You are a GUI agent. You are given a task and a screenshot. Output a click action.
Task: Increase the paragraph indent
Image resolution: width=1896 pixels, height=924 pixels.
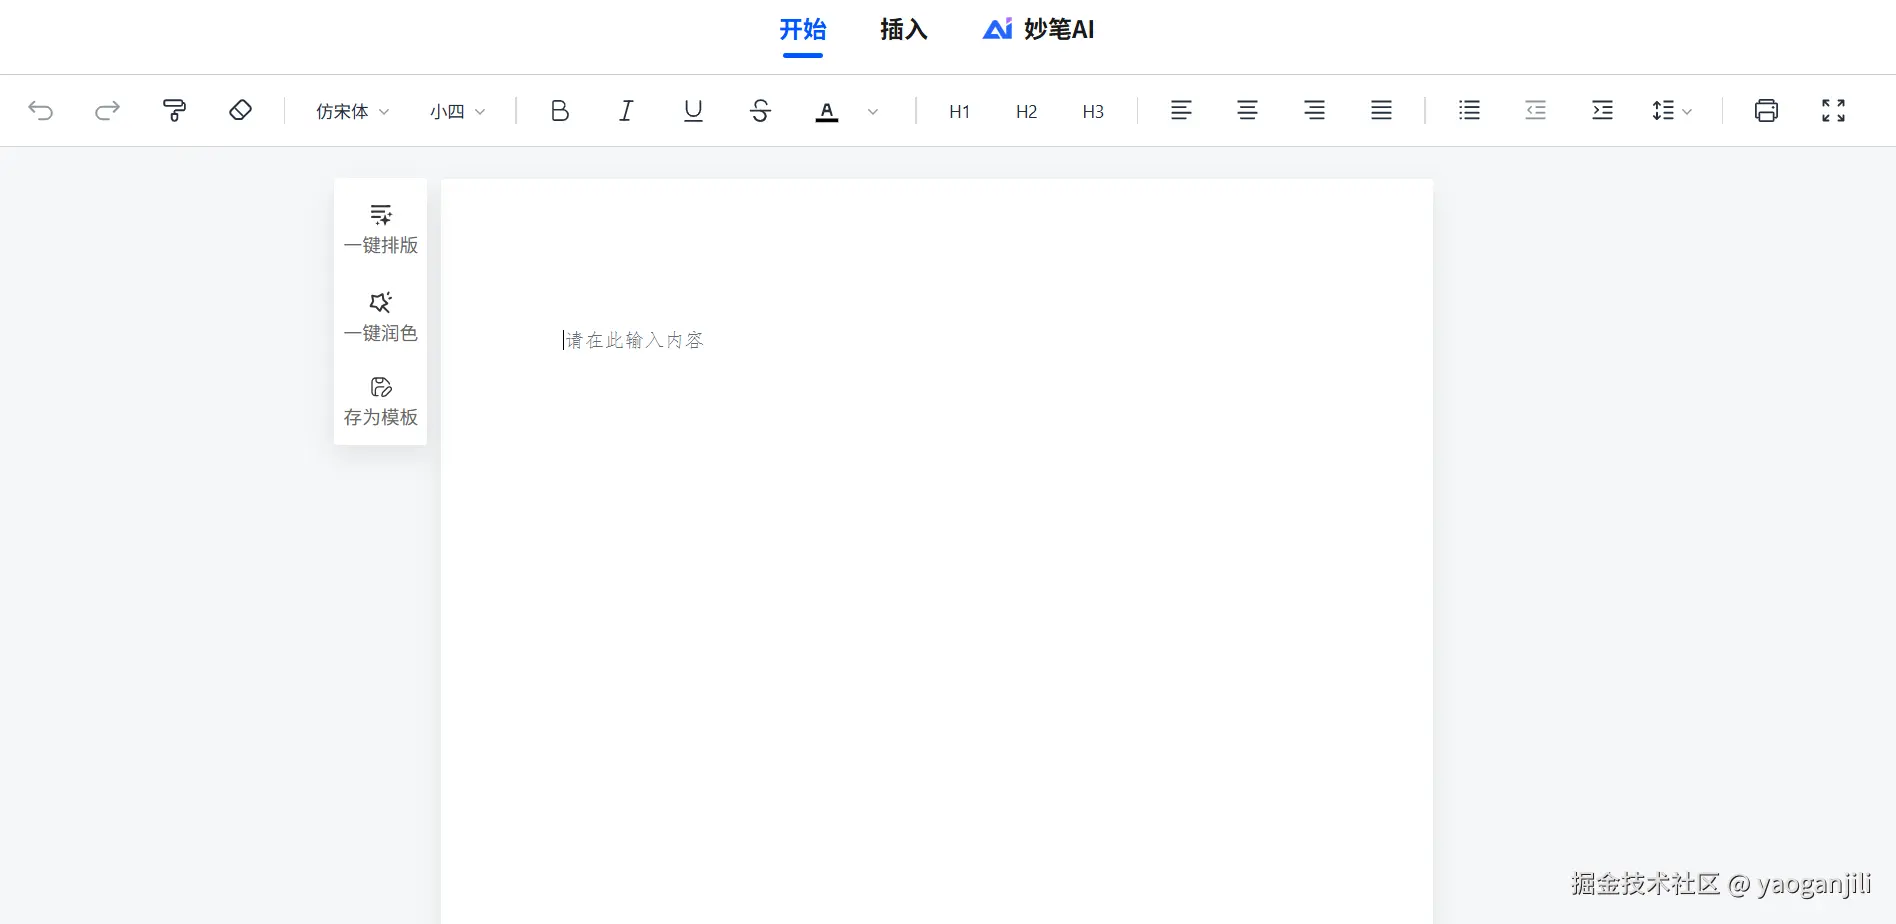[x=1603, y=110]
